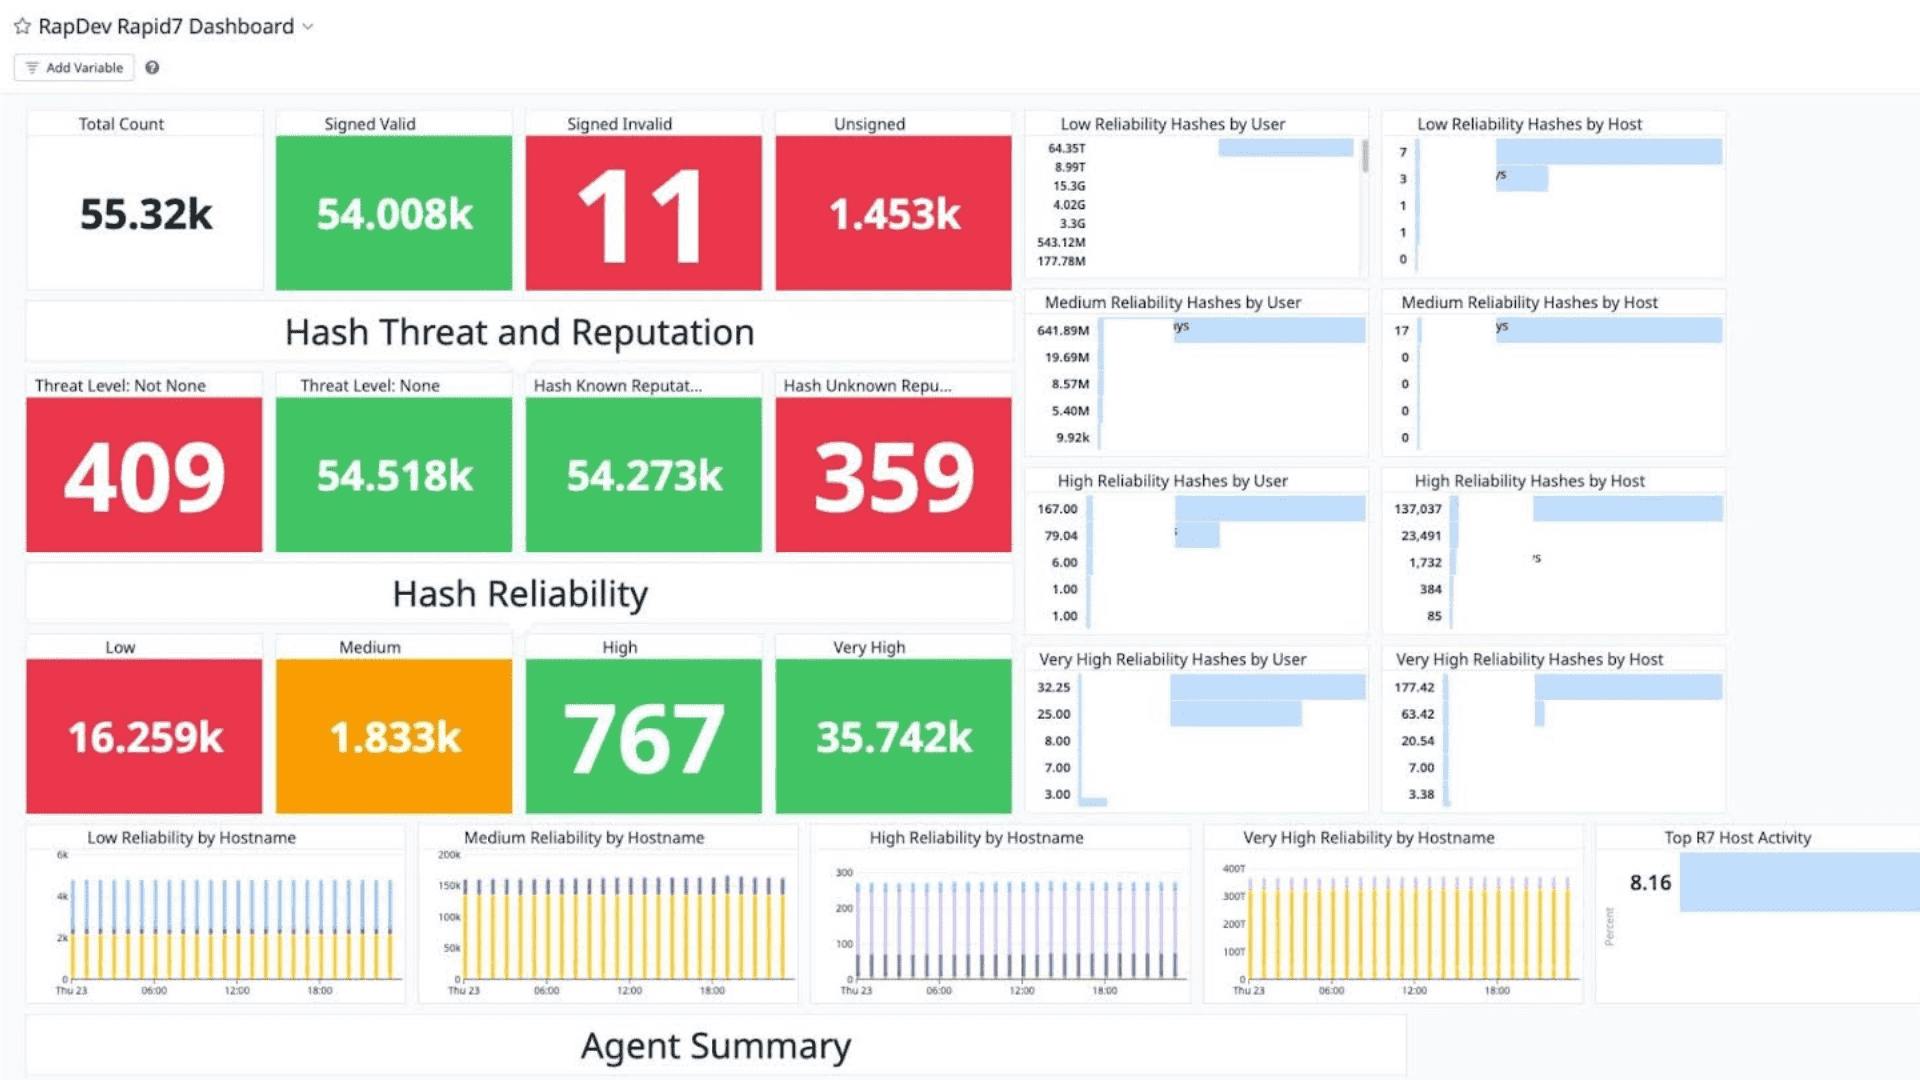Select 23,491 in High Reliability Hashes by Host

(x=1421, y=536)
